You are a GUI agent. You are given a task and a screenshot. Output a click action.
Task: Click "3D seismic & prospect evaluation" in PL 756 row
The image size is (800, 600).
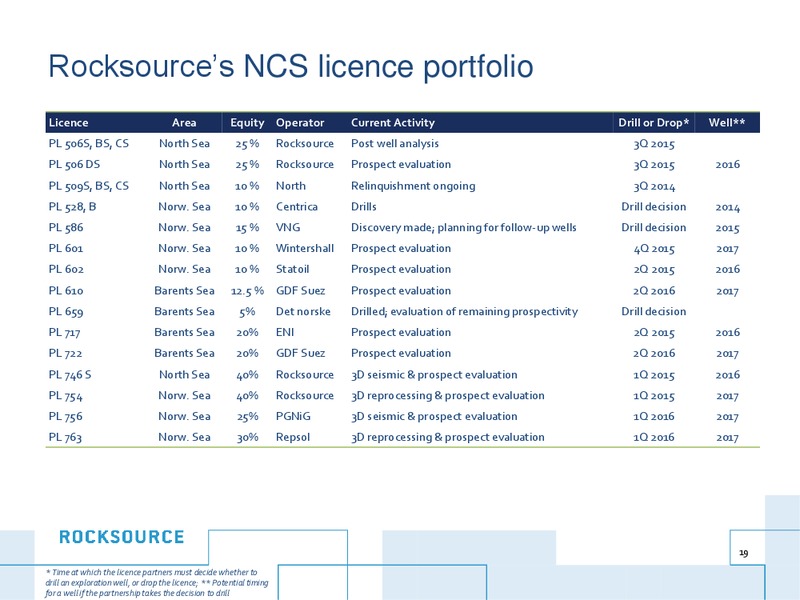434,417
